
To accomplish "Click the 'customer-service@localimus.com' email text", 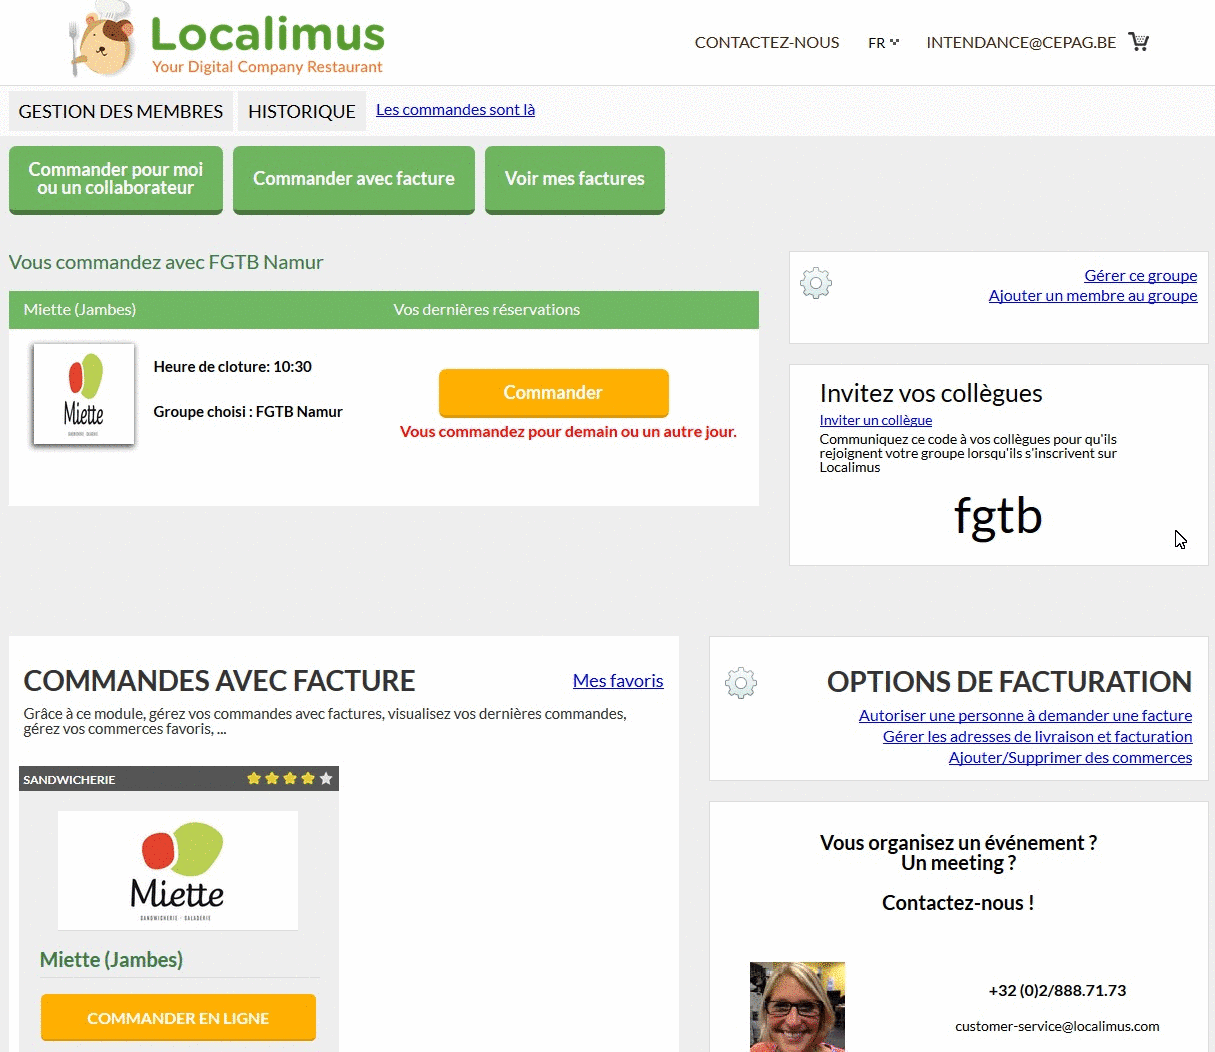I will [x=1057, y=1026].
